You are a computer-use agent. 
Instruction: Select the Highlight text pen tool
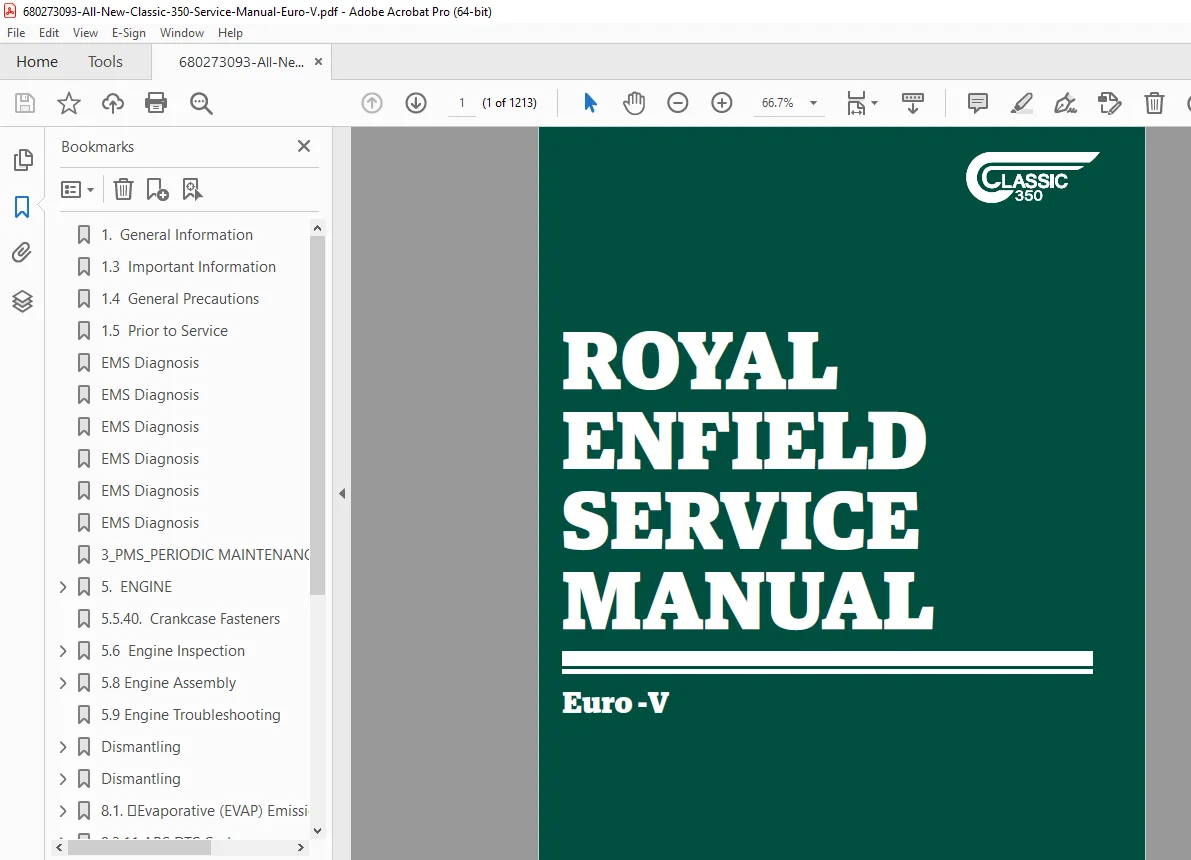point(1022,103)
